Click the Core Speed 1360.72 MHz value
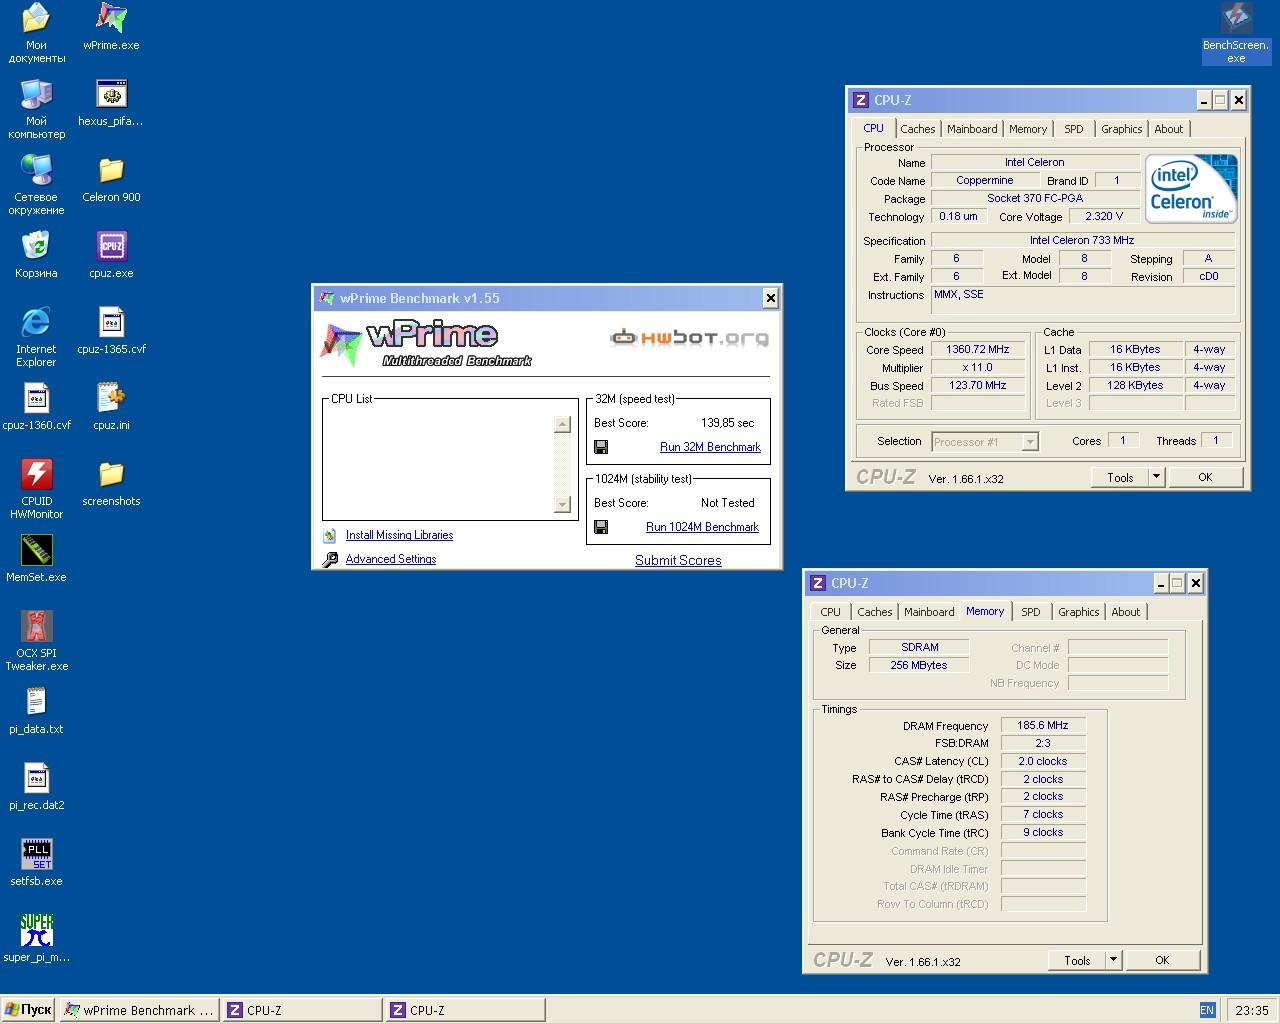The width and height of the screenshot is (1280, 1024). coord(977,349)
